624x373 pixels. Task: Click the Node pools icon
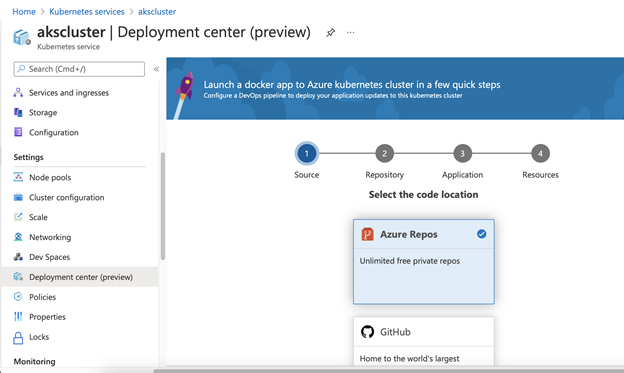pyautogui.click(x=18, y=177)
